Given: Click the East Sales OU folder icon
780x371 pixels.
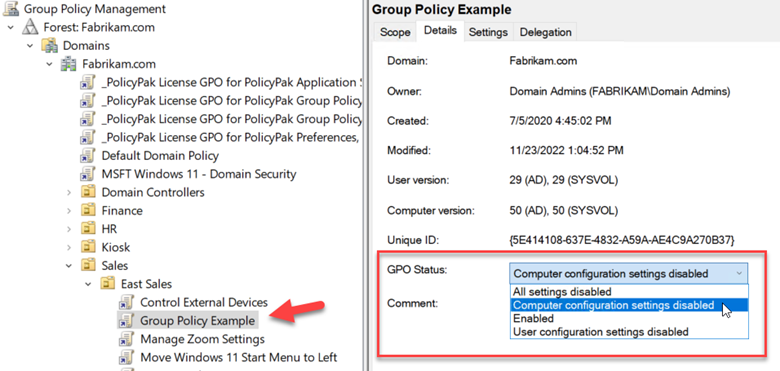Looking at the screenshot, I should 107,284.
